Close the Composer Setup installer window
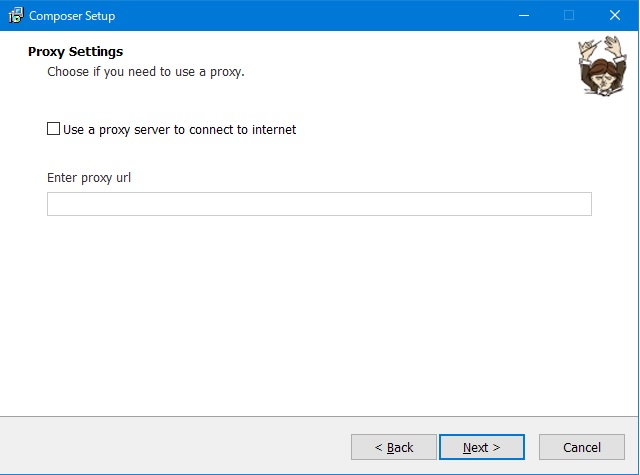Image resolution: width=640 pixels, height=475 pixels. coord(615,15)
